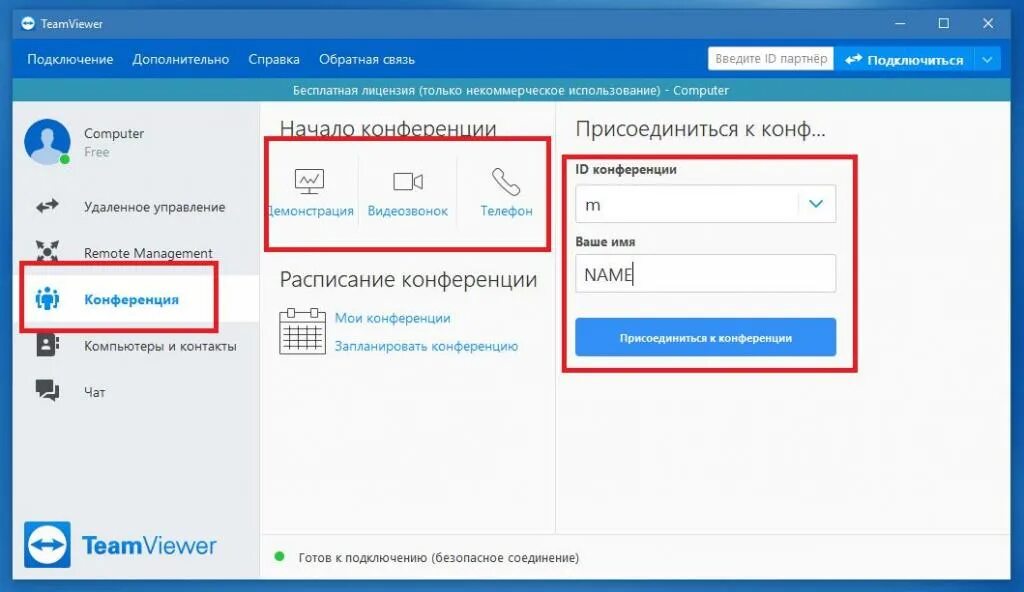
Task: Click Присоединиться к конференции button
Action: click(705, 337)
